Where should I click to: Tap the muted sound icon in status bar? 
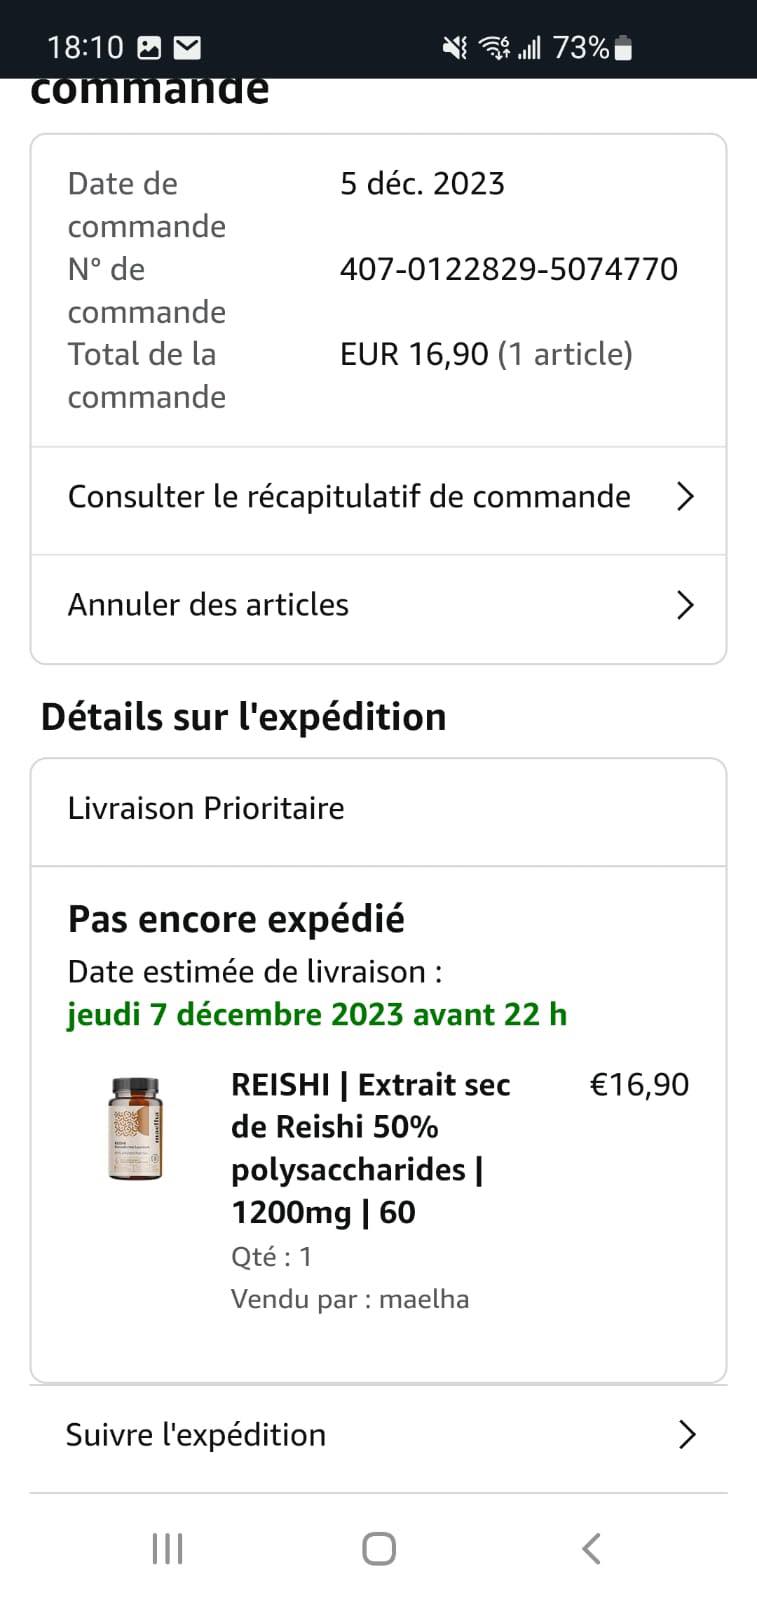coord(455,47)
